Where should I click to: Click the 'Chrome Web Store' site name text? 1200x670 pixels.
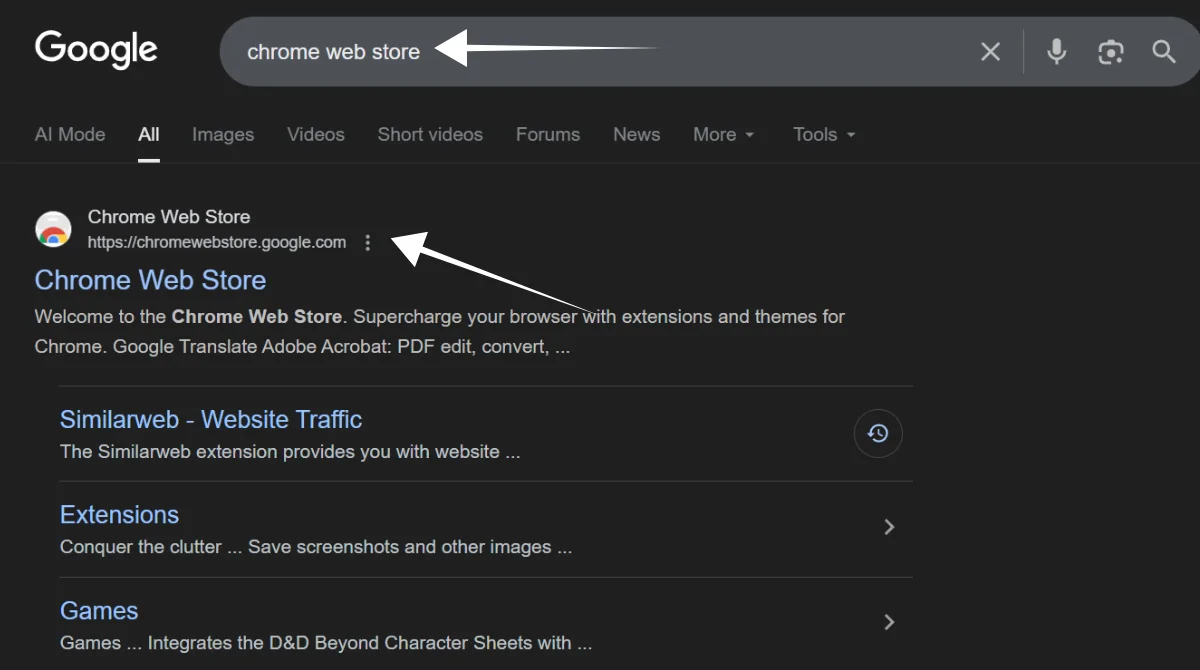click(x=169, y=217)
